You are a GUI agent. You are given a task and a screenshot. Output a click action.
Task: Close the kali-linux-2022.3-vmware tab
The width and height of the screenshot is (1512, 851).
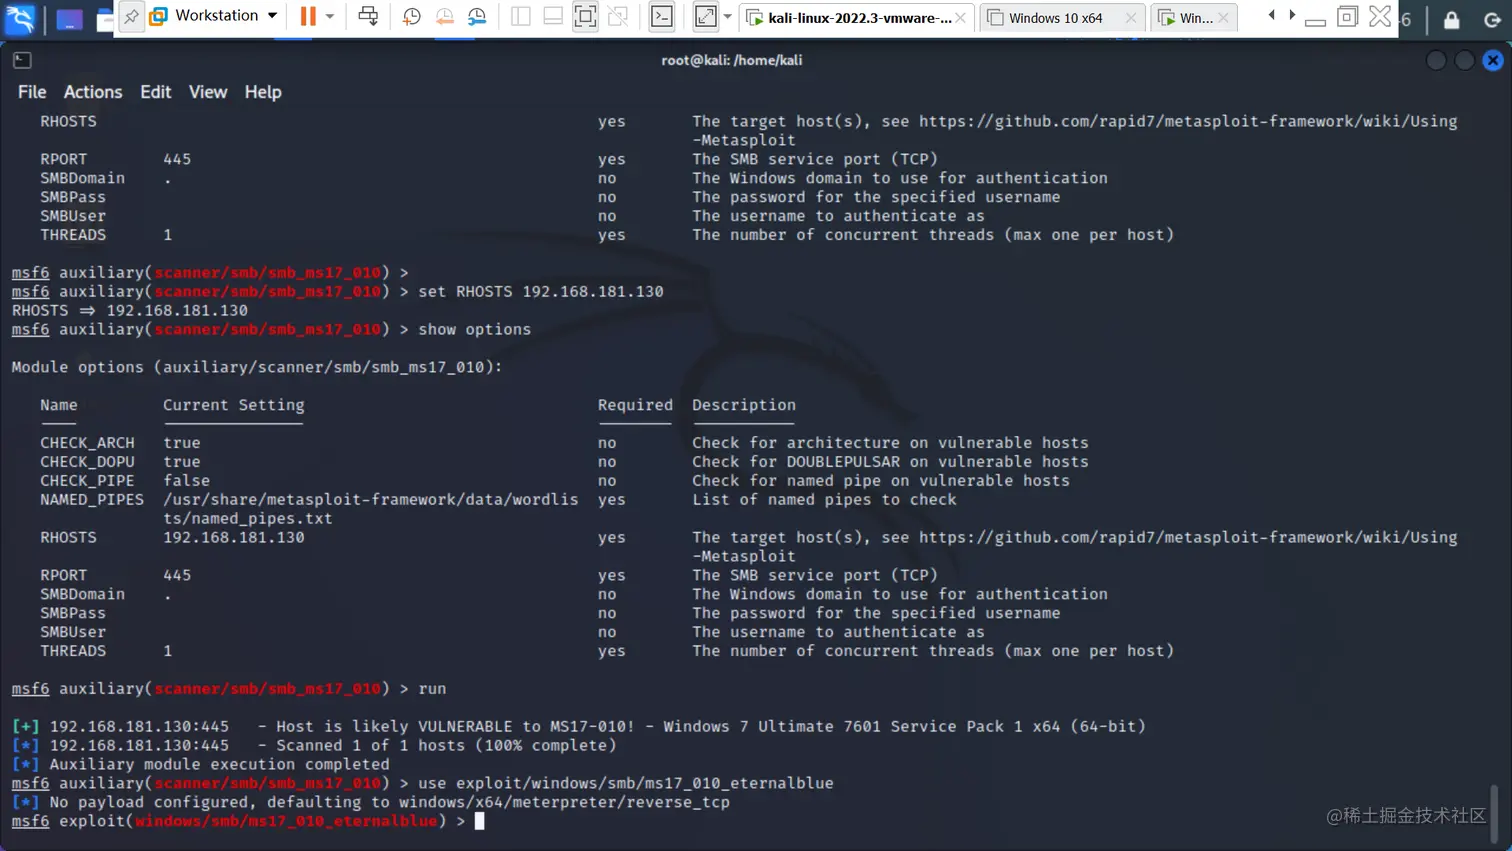(x=960, y=18)
